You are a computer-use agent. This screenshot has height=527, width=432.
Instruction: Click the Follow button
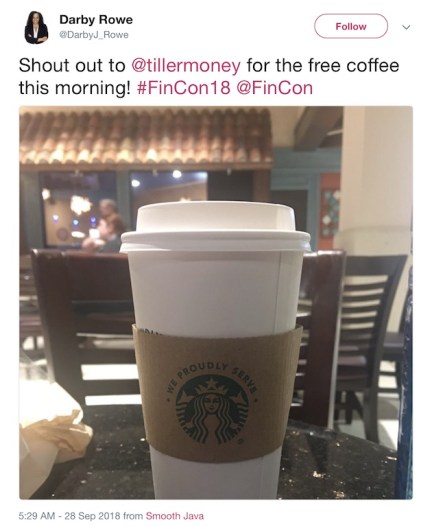point(351,26)
